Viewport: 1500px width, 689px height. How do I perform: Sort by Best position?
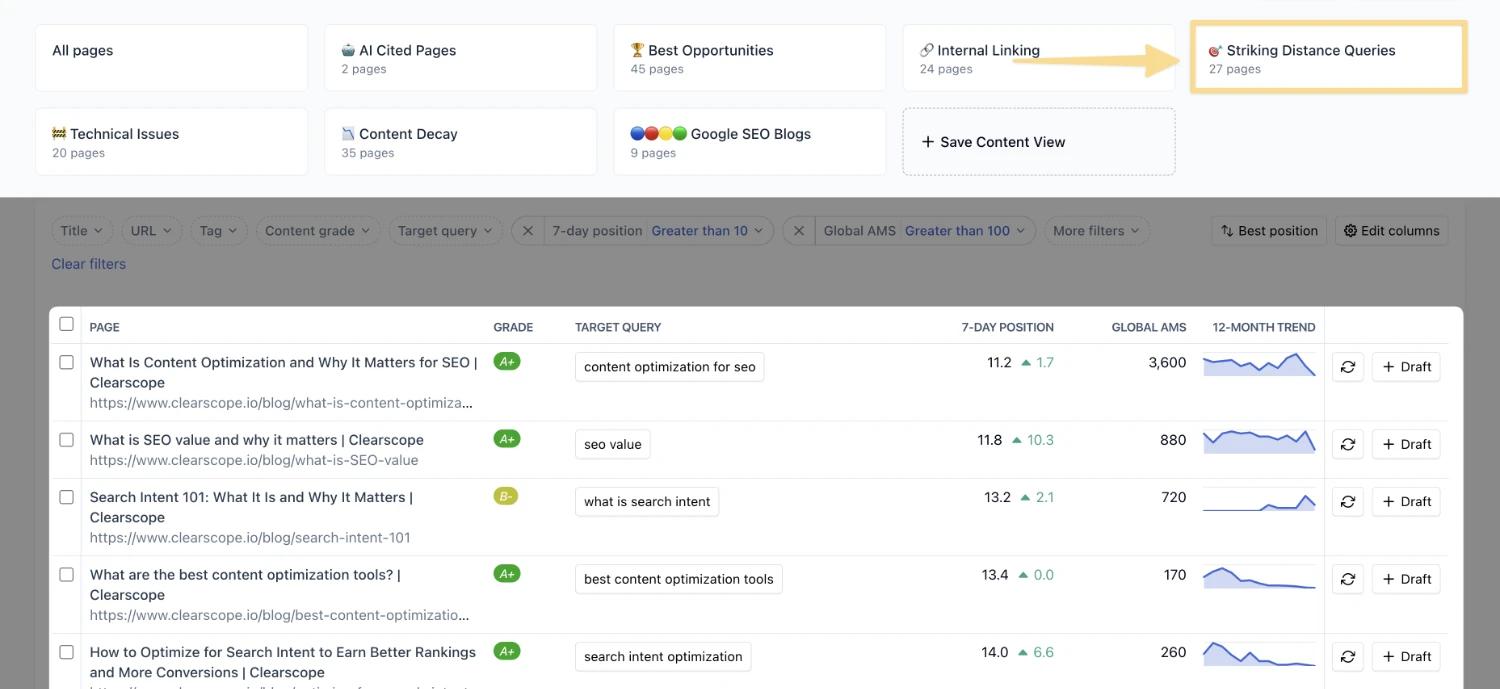click(1268, 231)
